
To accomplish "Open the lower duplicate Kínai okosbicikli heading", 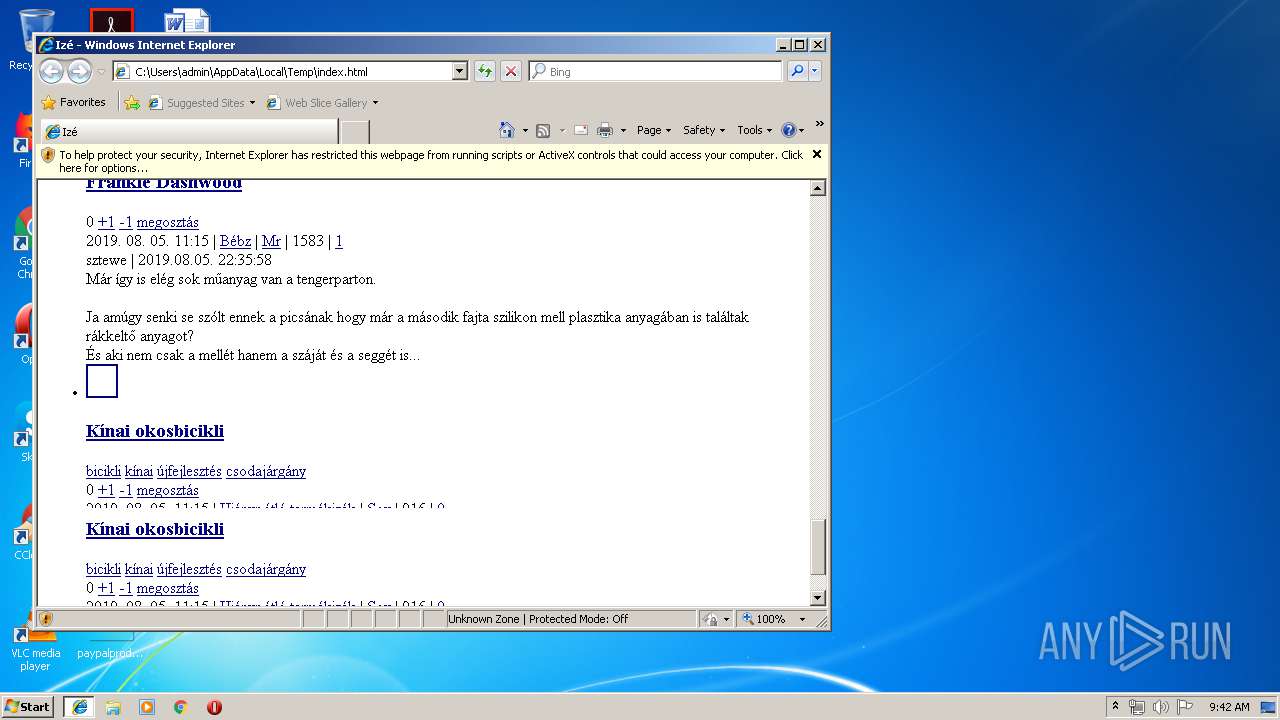I will pyautogui.click(x=155, y=529).
